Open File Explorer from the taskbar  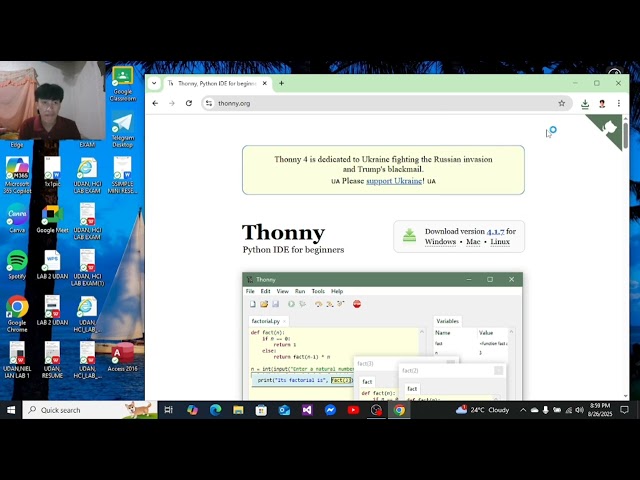pos(238,410)
